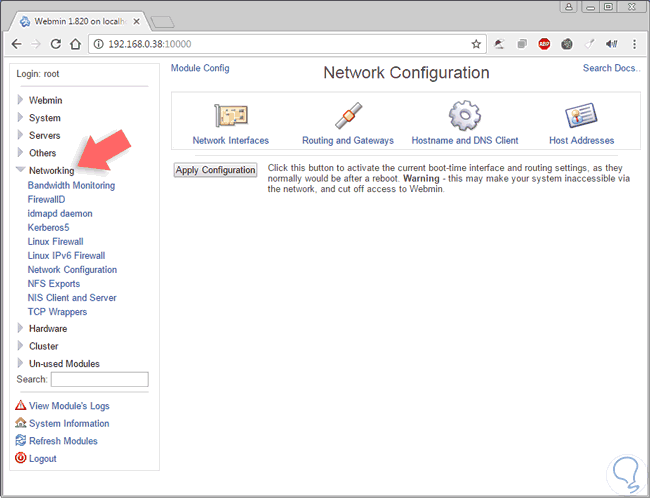Click the first extension icon right of the bookmark star
650x498 pixels.
coord(499,44)
